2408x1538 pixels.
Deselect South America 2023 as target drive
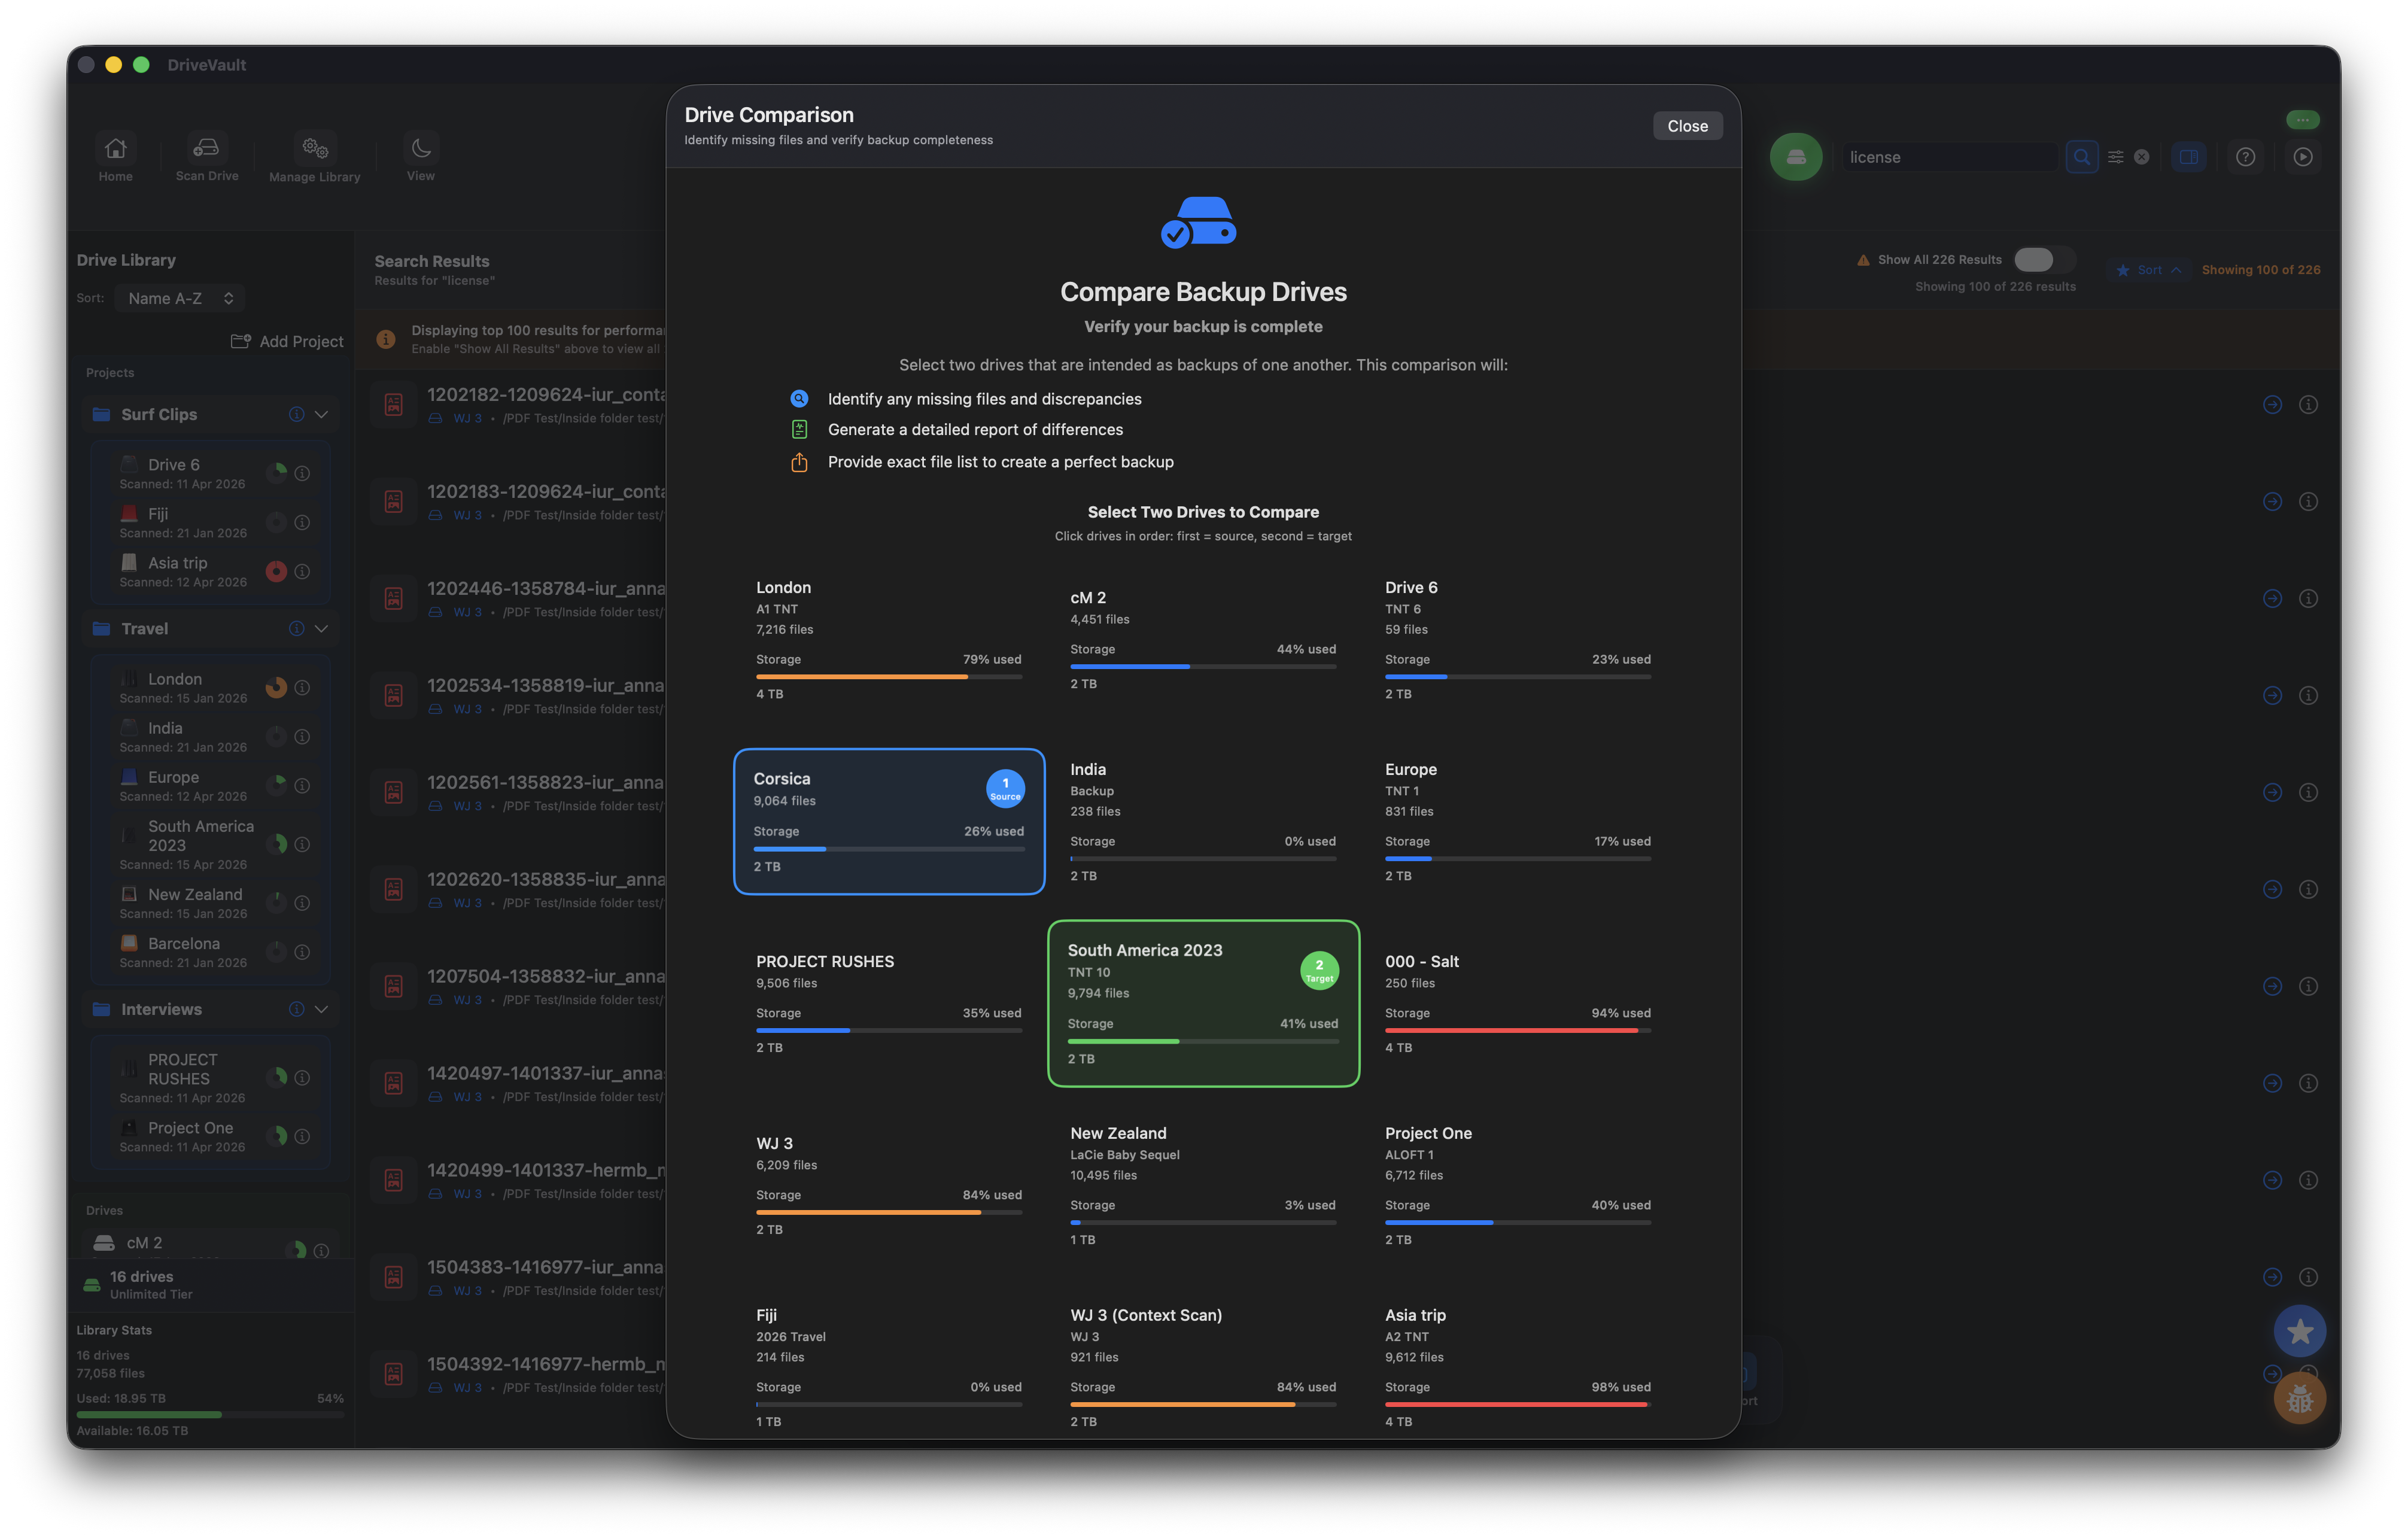[1203, 1003]
